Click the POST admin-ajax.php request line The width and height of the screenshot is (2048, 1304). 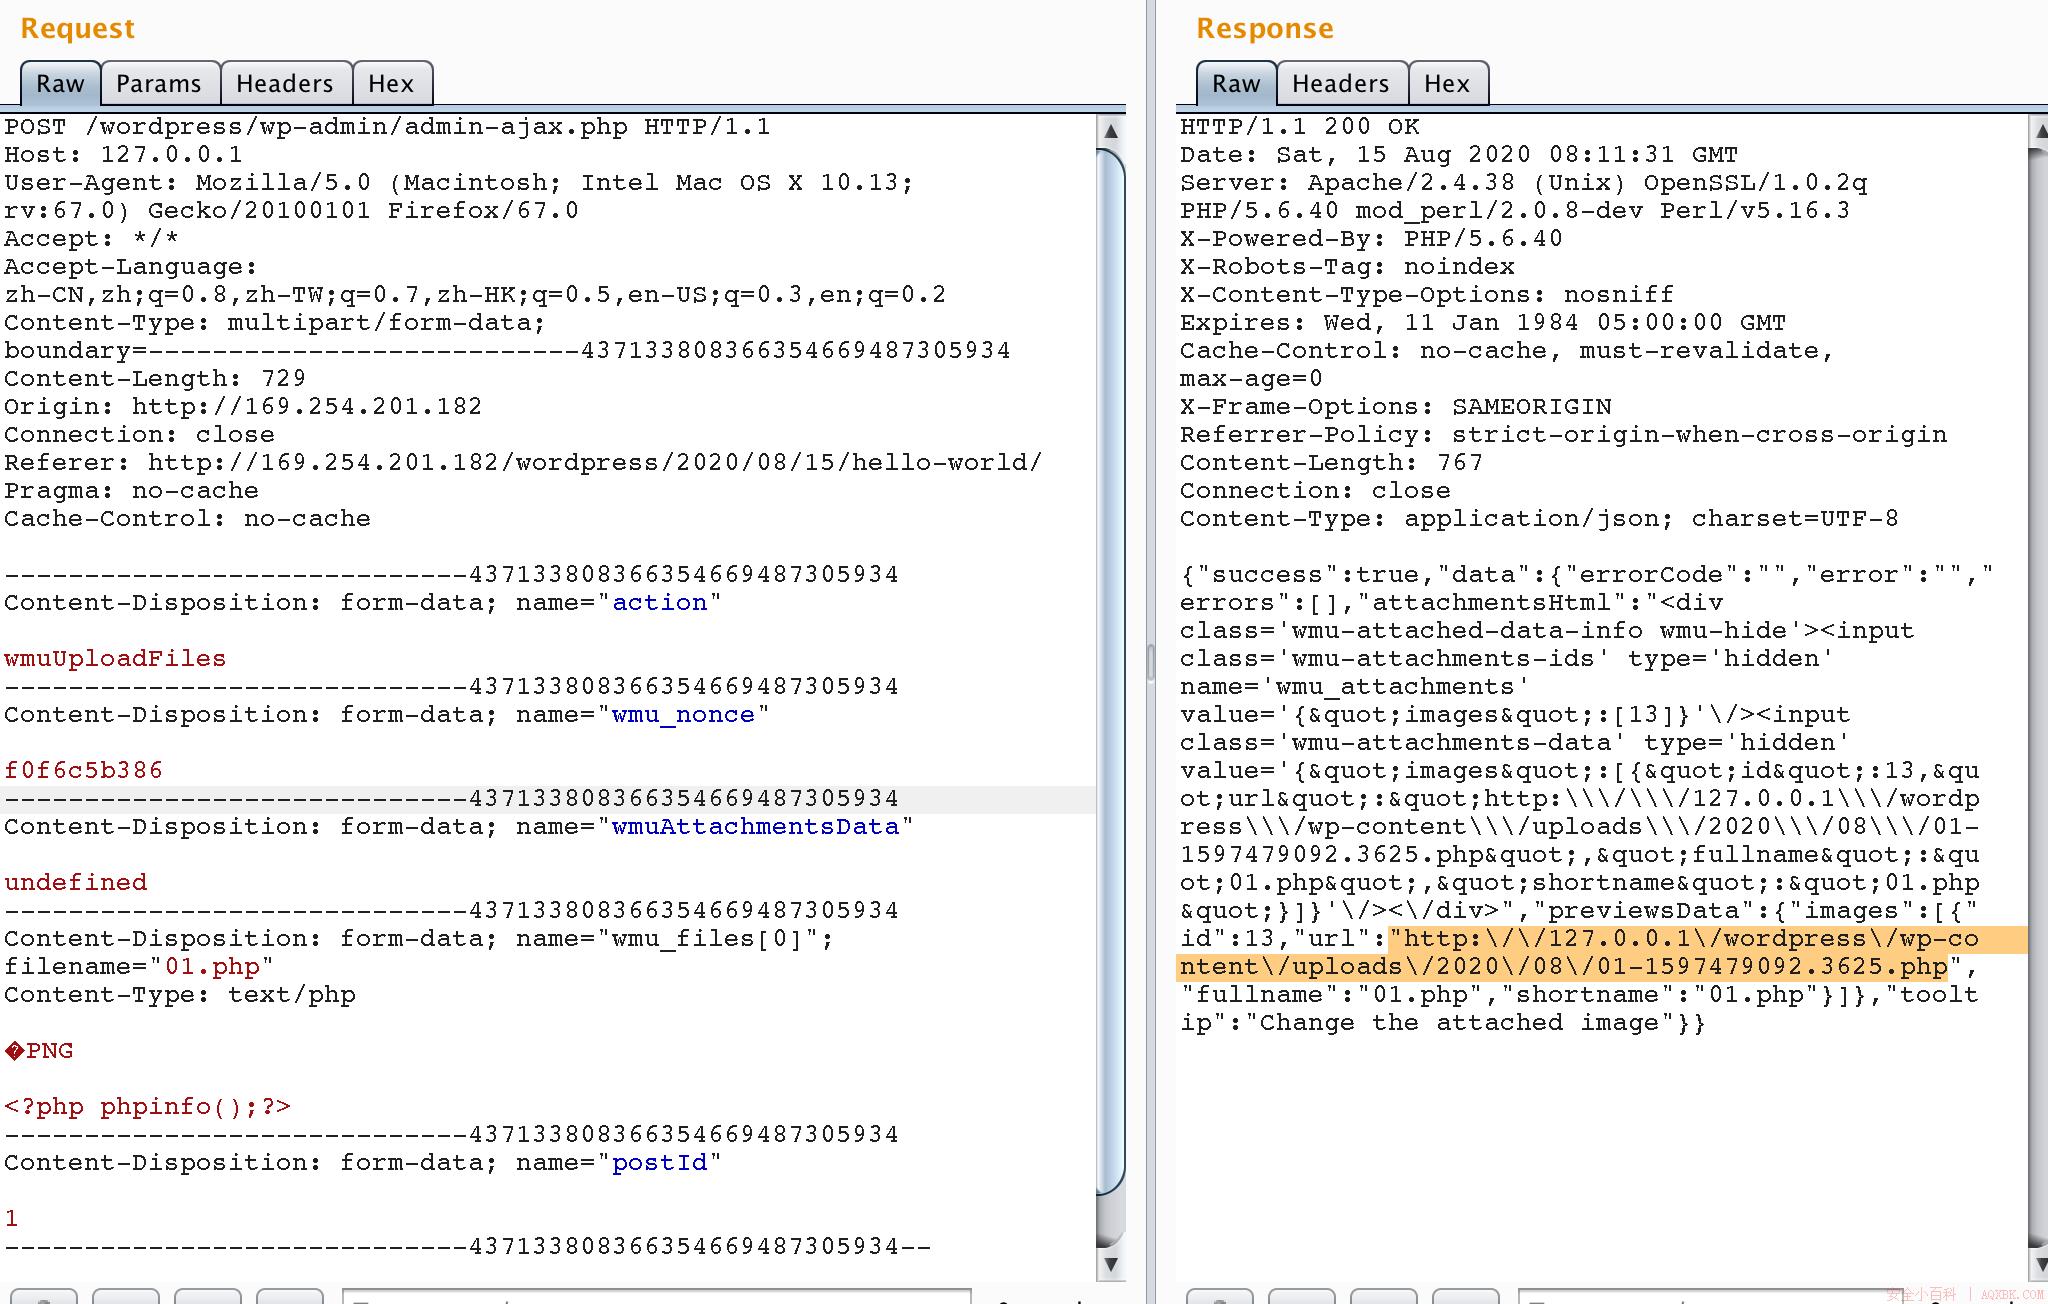387,127
